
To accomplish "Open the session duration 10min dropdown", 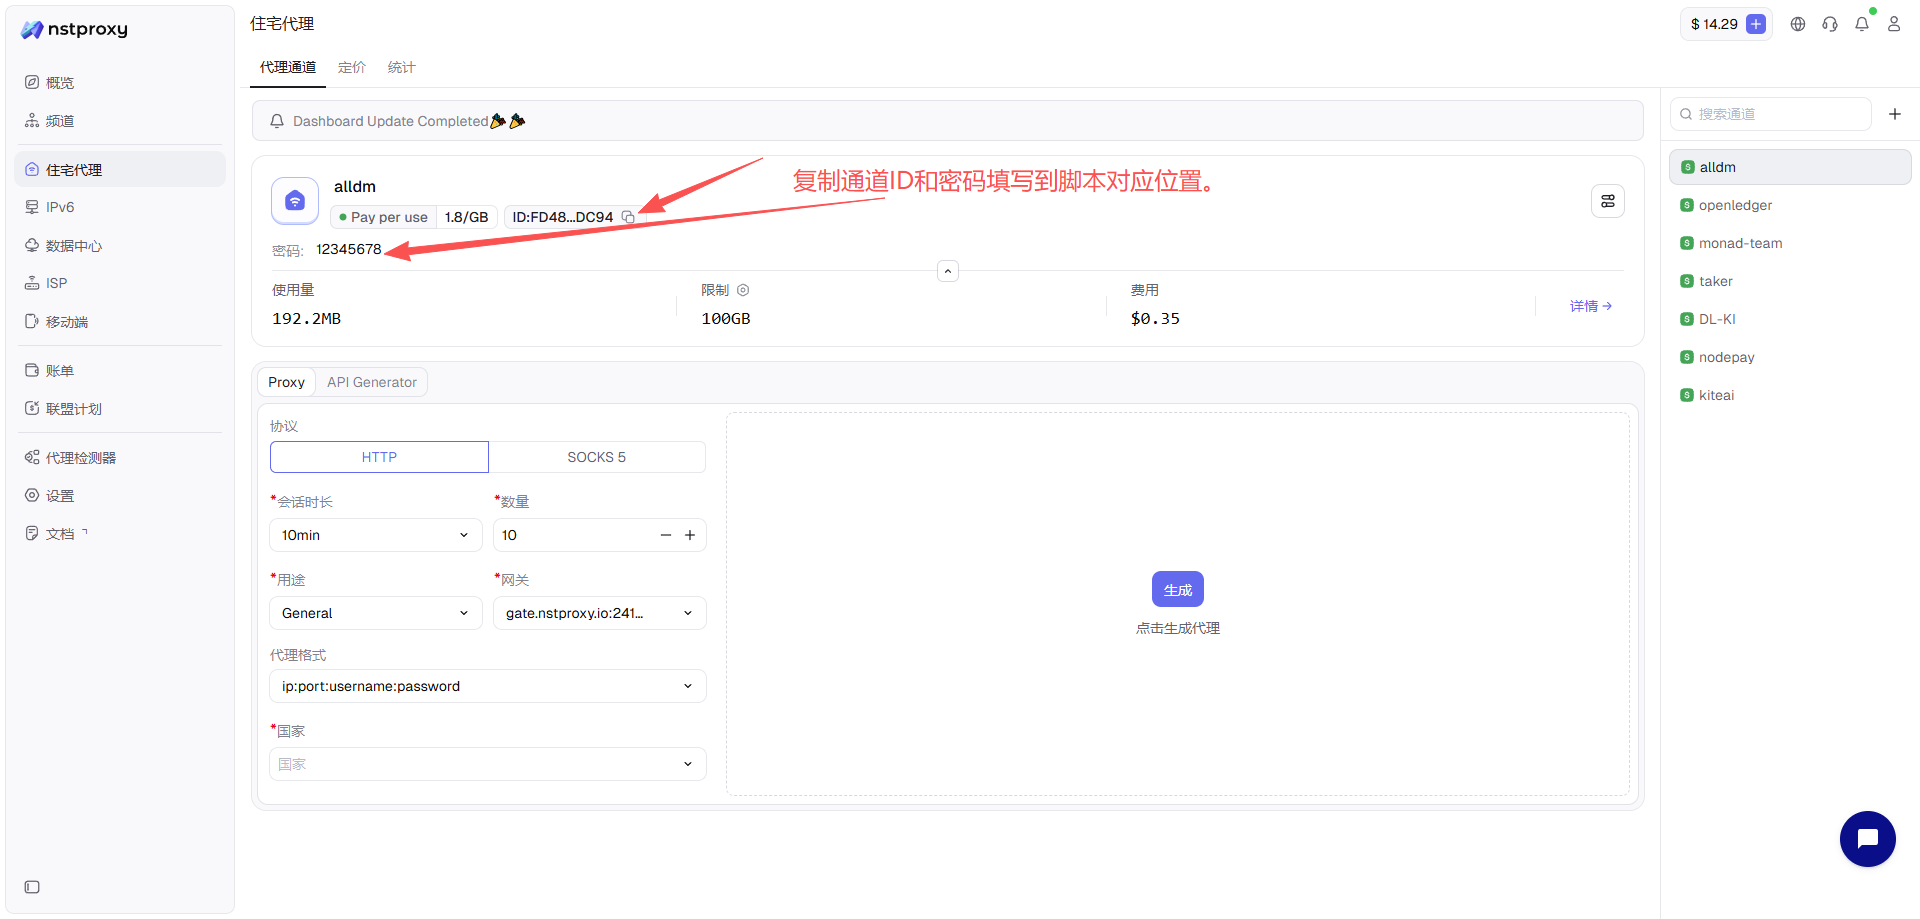I will [375, 535].
